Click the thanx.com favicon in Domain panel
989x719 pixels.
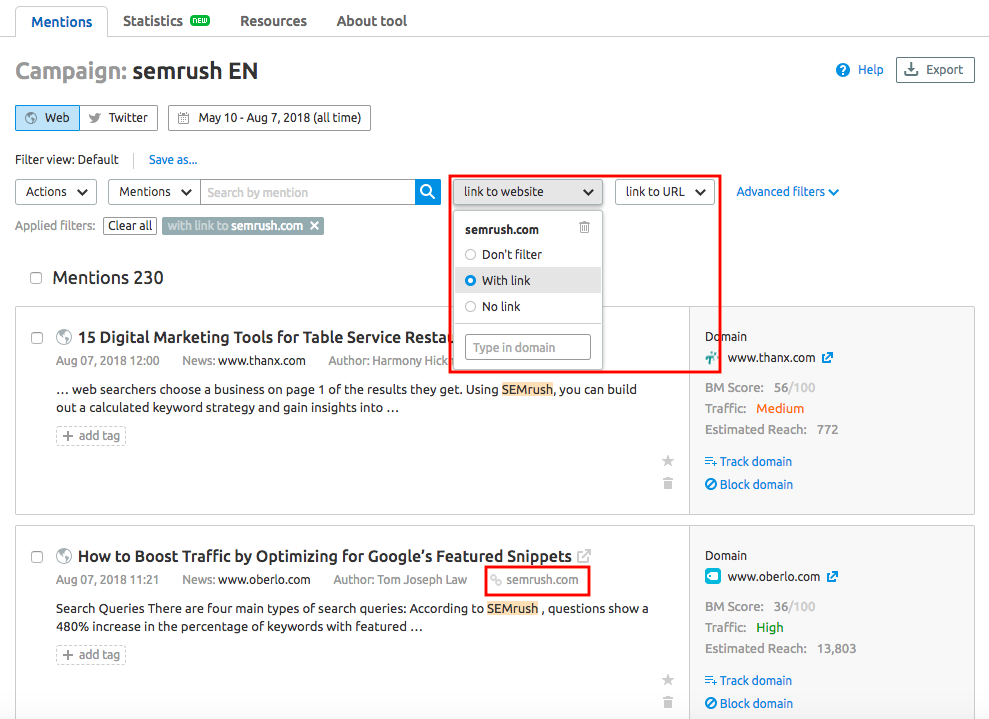713,358
